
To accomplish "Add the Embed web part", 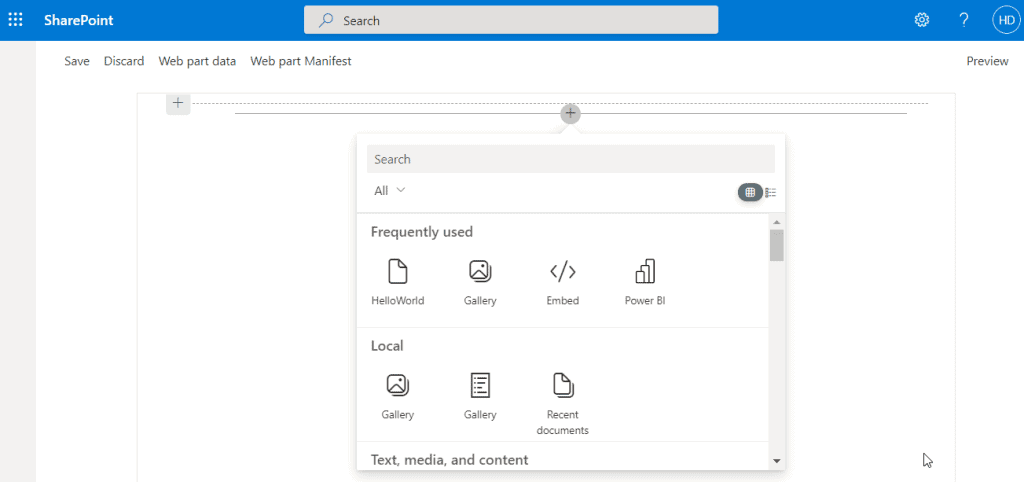I will [x=562, y=282].
